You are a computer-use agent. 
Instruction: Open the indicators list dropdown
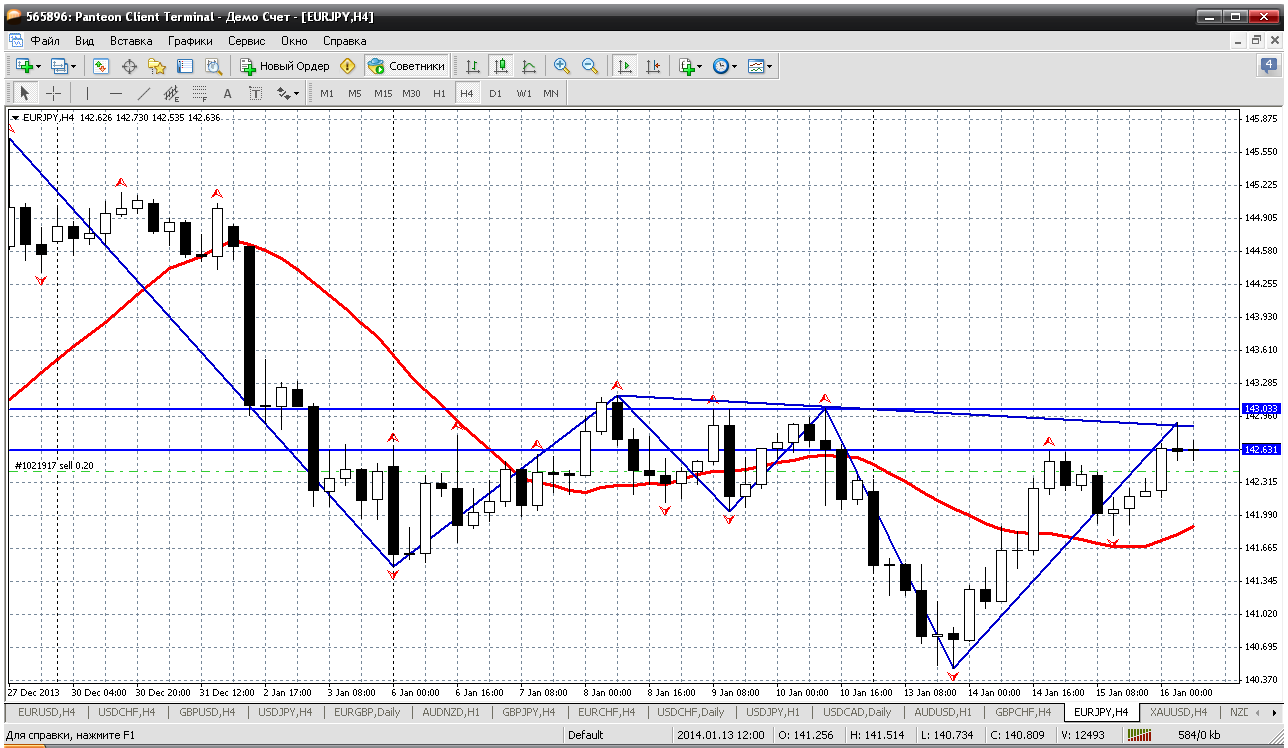[x=690, y=66]
